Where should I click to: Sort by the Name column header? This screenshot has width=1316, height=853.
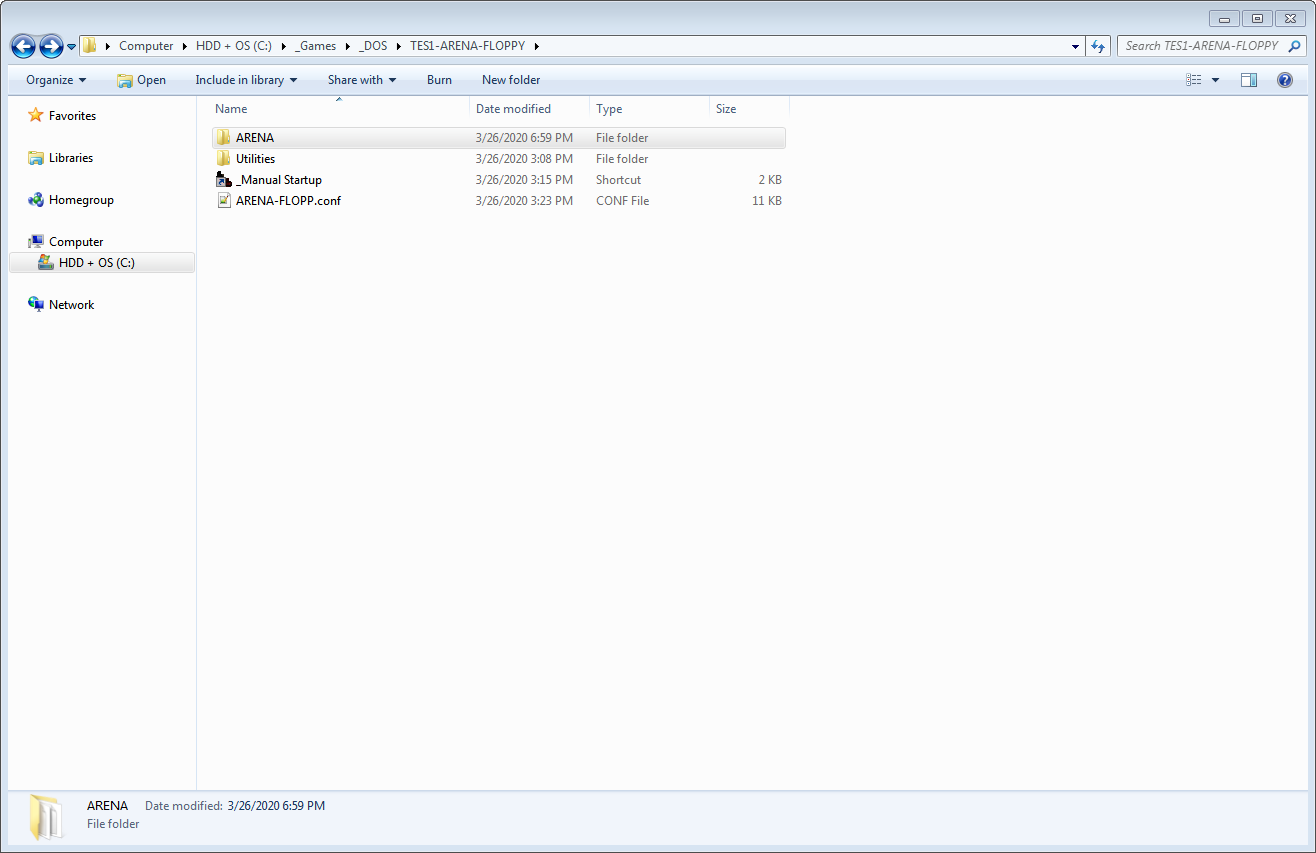click(338, 109)
